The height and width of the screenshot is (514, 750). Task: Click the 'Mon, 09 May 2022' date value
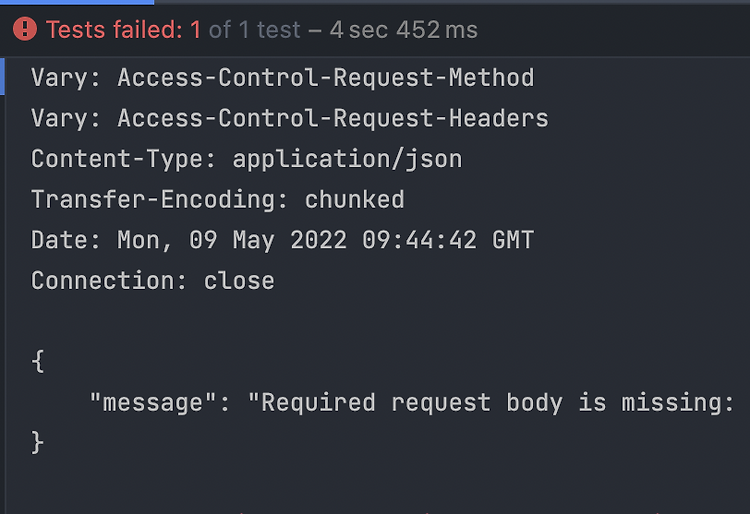pyautogui.click(x=232, y=240)
